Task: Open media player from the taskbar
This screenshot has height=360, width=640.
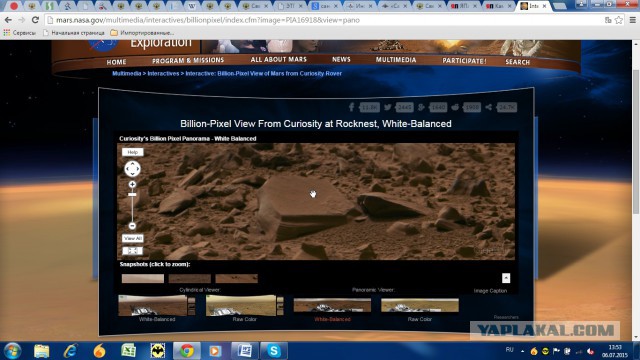Action: point(216,351)
